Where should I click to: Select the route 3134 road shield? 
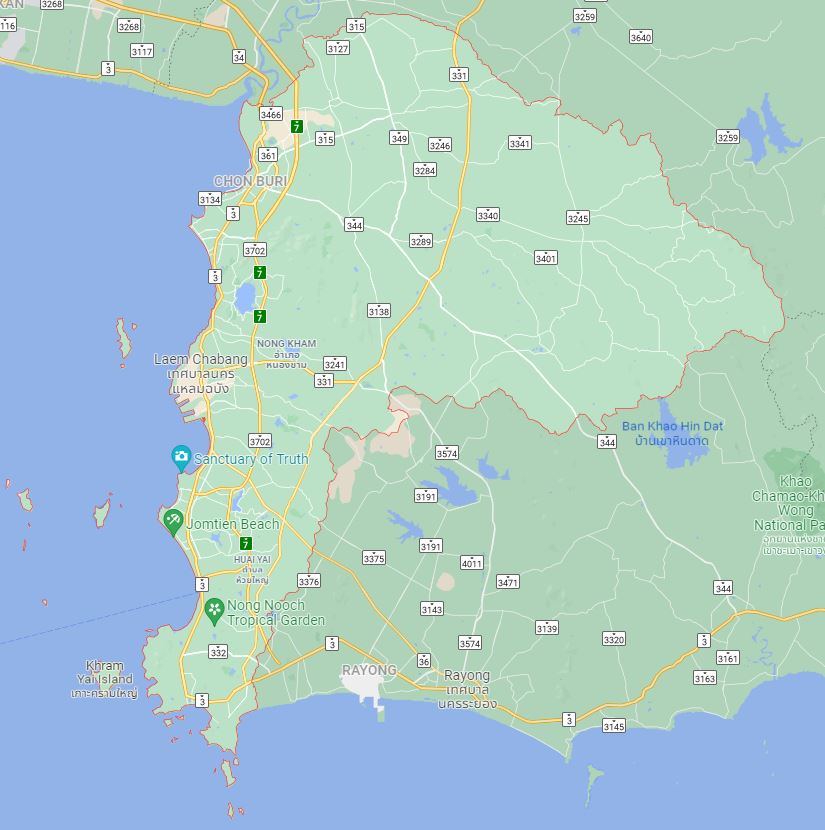click(210, 199)
